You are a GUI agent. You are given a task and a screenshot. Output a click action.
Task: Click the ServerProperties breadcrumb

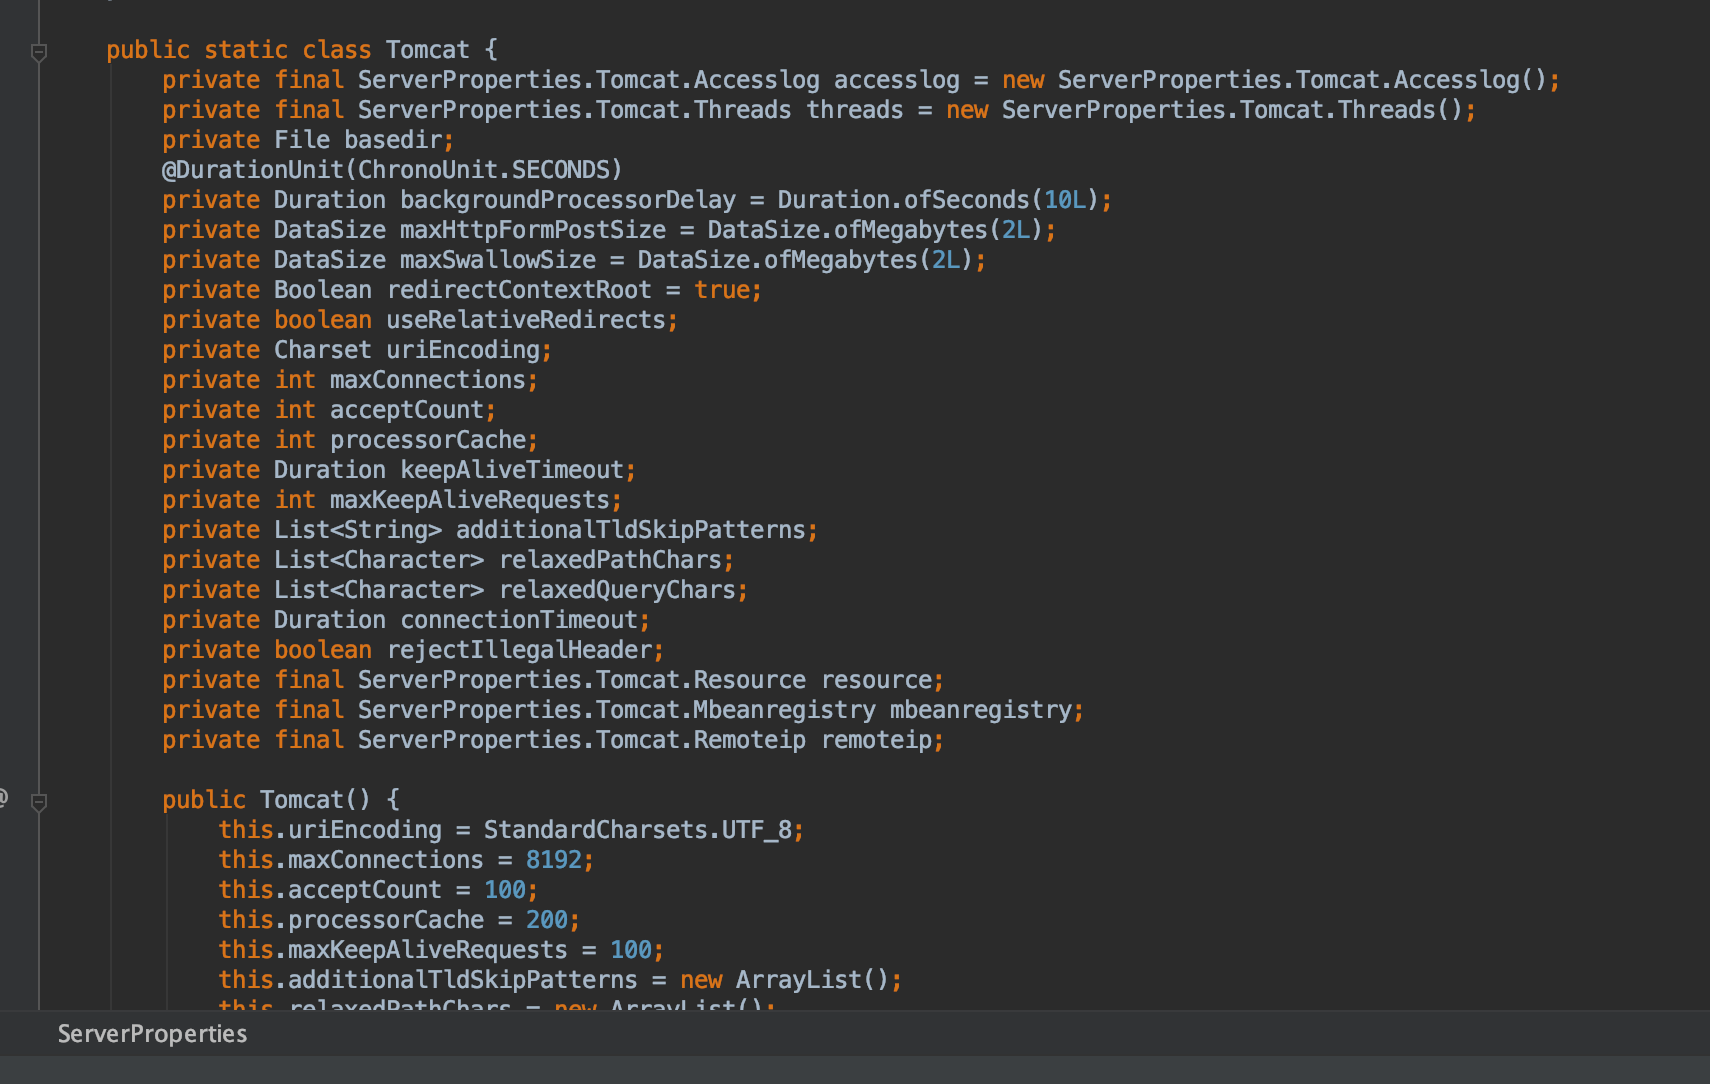(x=152, y=1034)
